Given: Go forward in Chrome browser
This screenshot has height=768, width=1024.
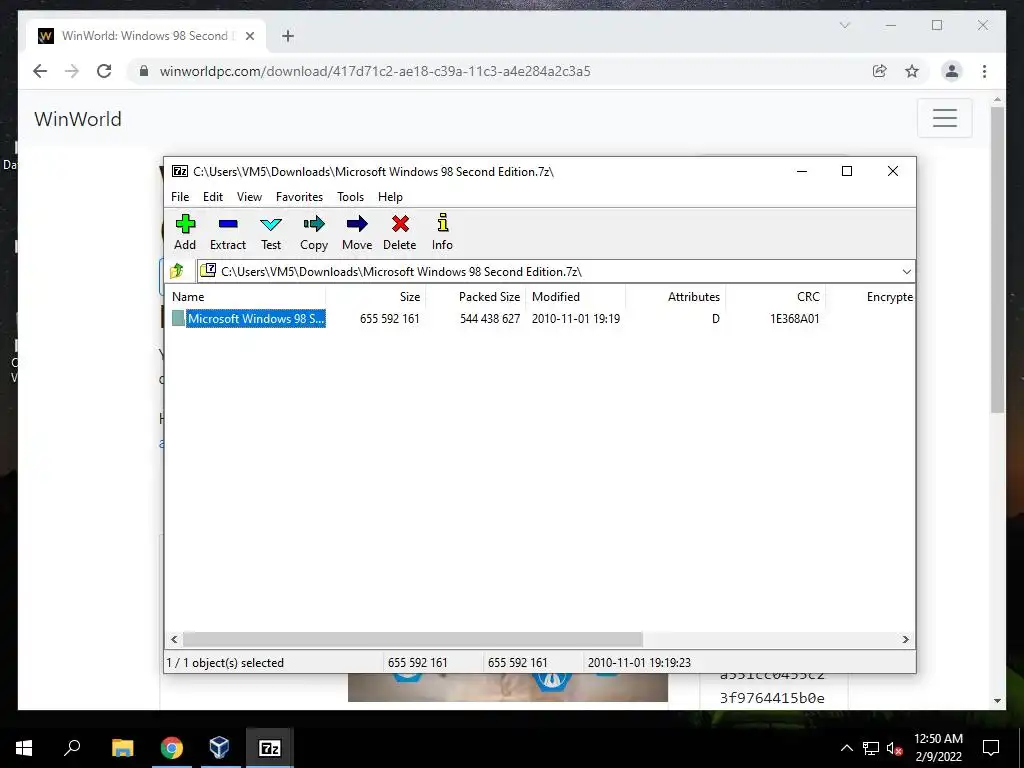Looking at the screenshot, I should point(72,71).
